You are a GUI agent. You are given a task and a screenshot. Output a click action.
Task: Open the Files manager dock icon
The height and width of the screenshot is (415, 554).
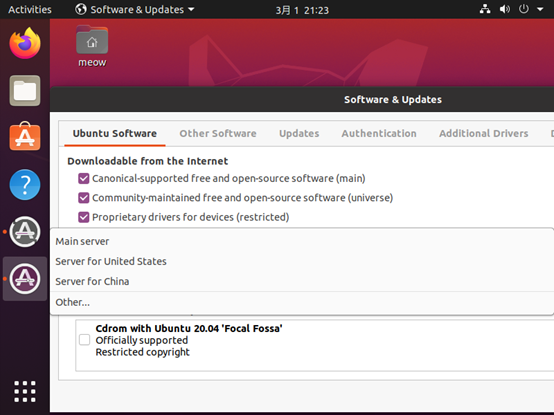25,91
